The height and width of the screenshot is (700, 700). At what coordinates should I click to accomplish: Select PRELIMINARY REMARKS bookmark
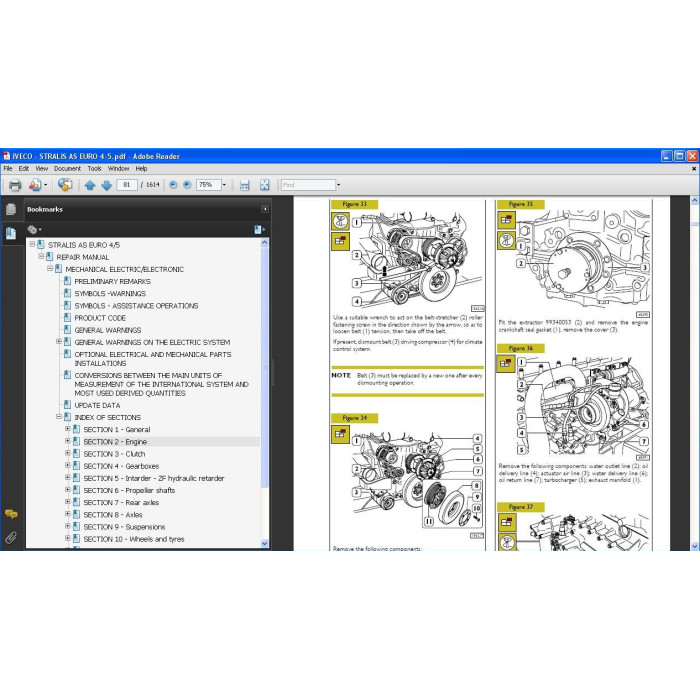pyautogui.click(x=112, y=281)
